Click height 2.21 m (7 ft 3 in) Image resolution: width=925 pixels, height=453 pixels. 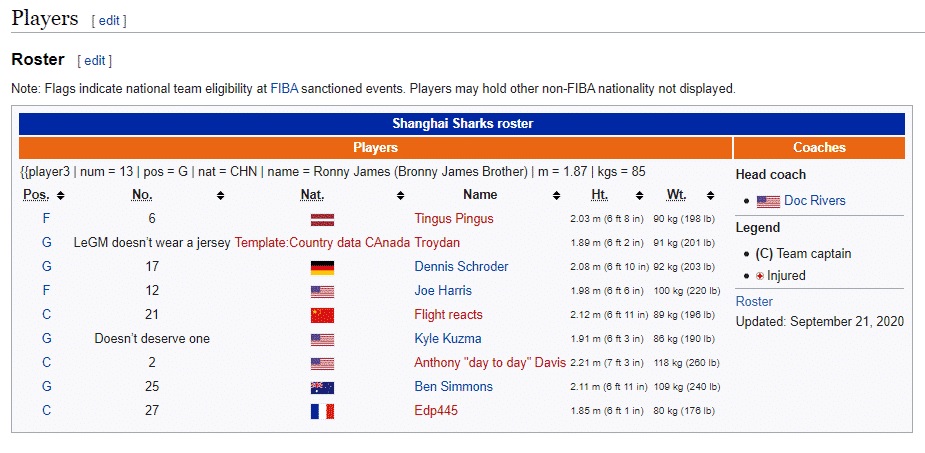click(x=608, y=363)
